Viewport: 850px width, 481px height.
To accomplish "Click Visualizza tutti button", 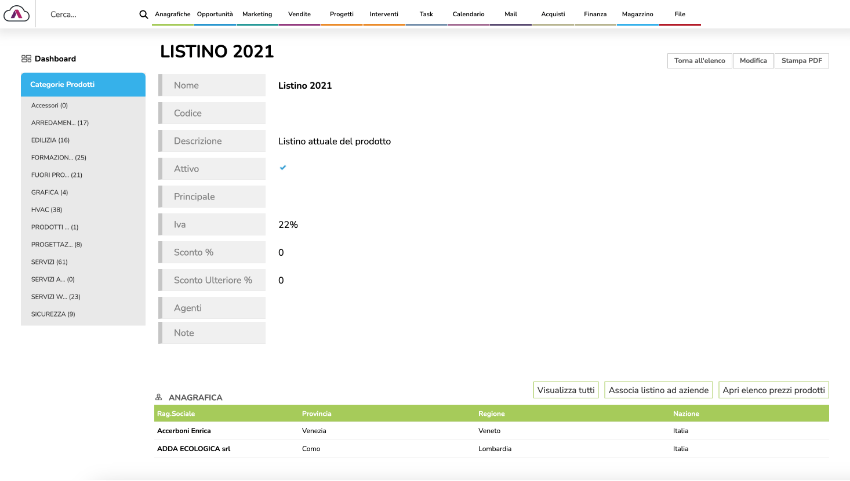I will 566,390.
